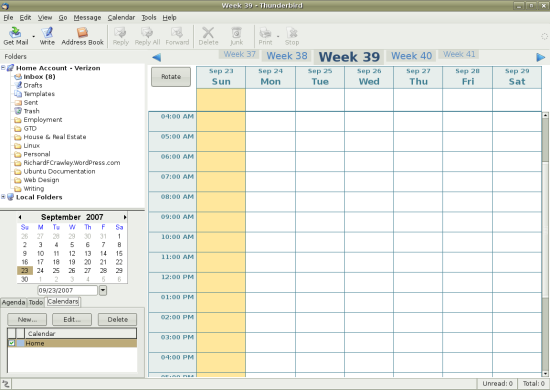Jump to Week 41
This screenshot has width=550, height=390.
click(x=459, y=54)
